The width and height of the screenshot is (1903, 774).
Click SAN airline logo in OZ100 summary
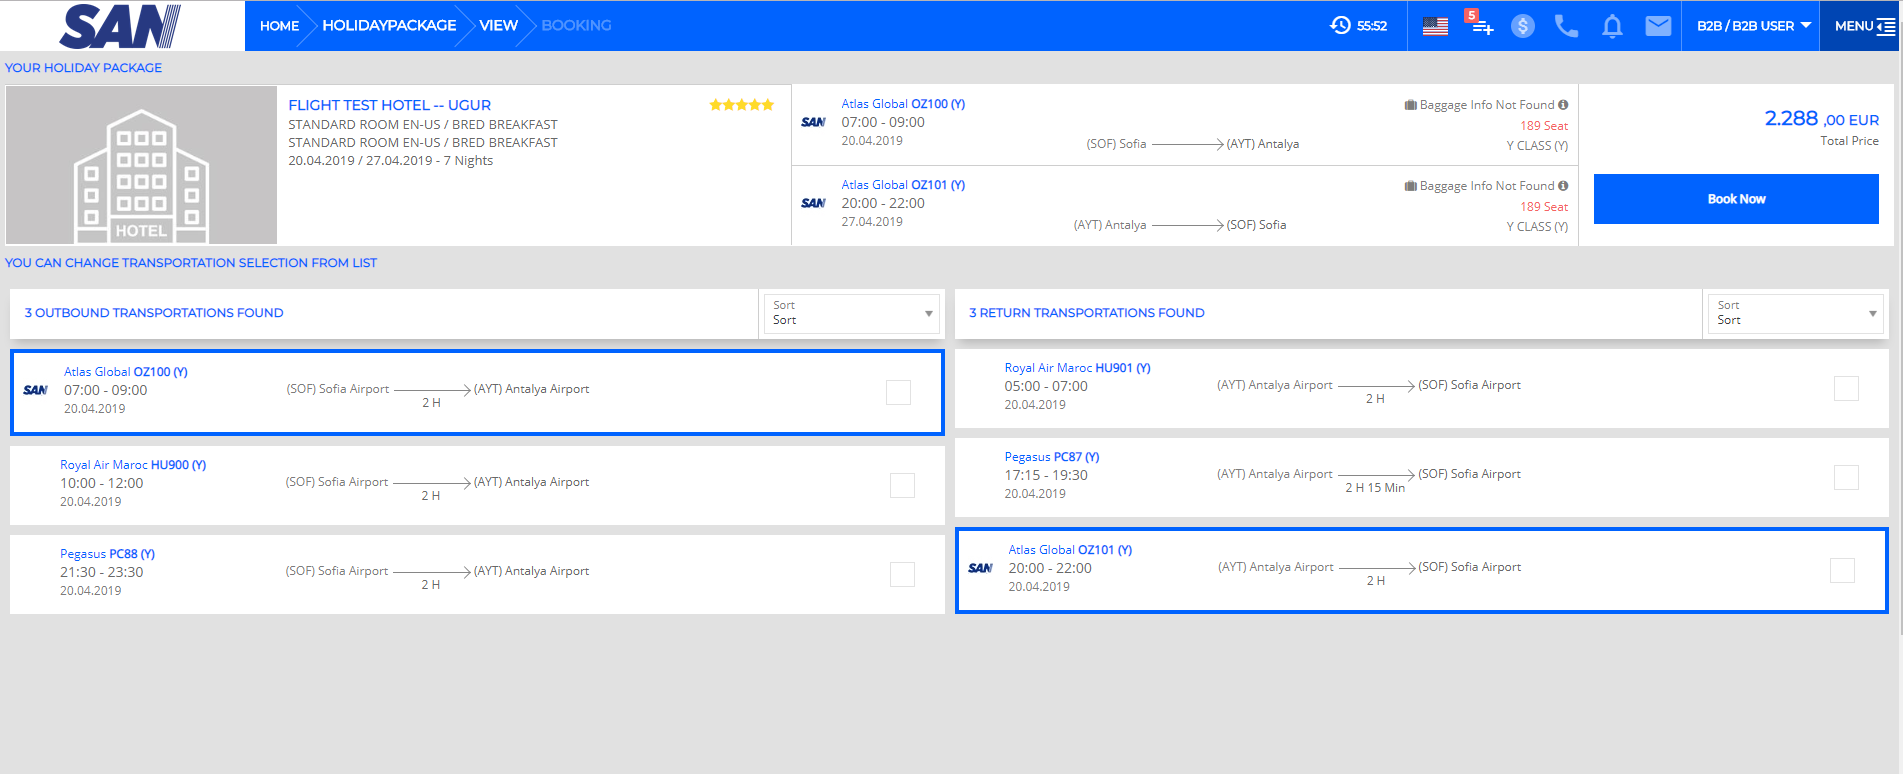[813, 122]
